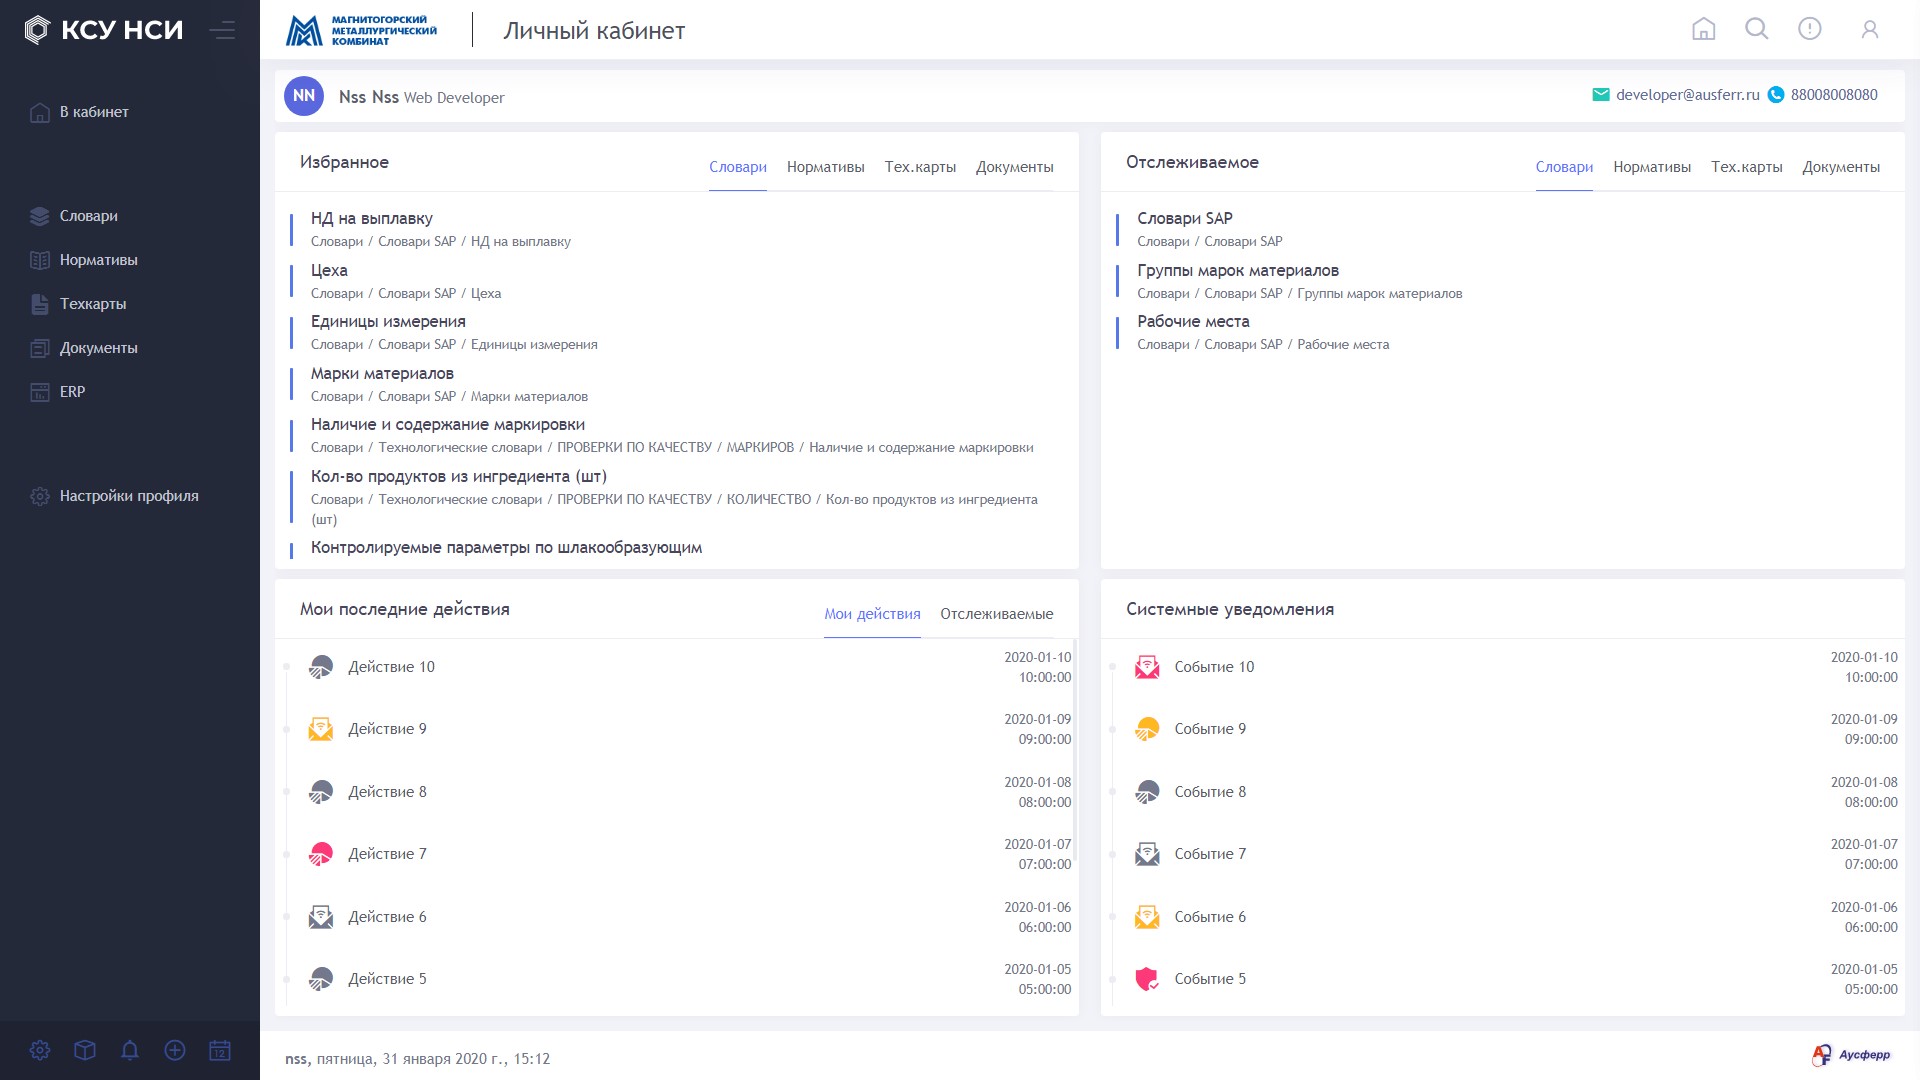This screenshot has width=1920, height=1080.
Task: Select the Мои действия tab
Action: click(x=872, y=614)
